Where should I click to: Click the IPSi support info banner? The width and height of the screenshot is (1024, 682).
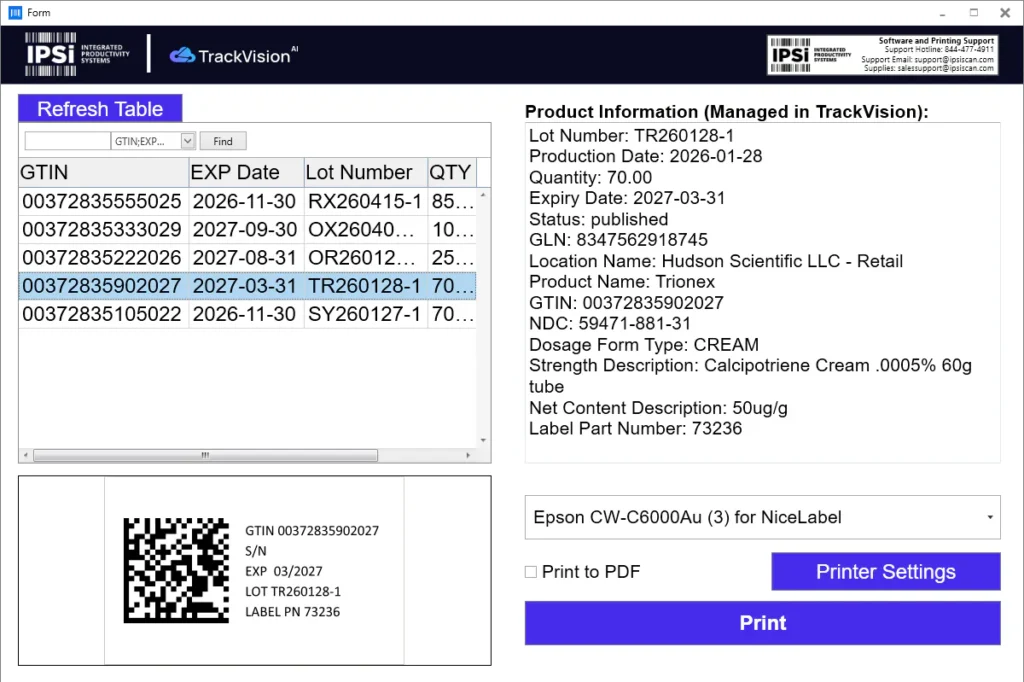click(x=882, y=55)
